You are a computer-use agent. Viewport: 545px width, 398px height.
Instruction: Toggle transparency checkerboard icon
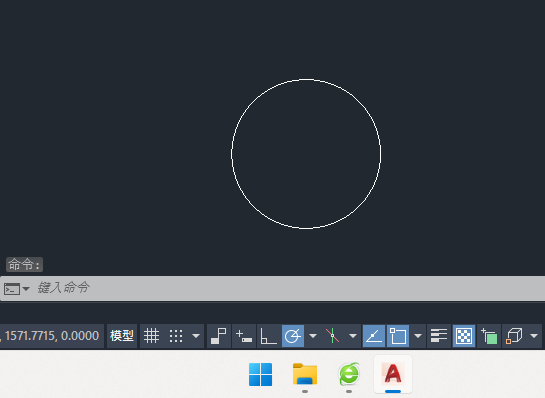pos(464,336)
